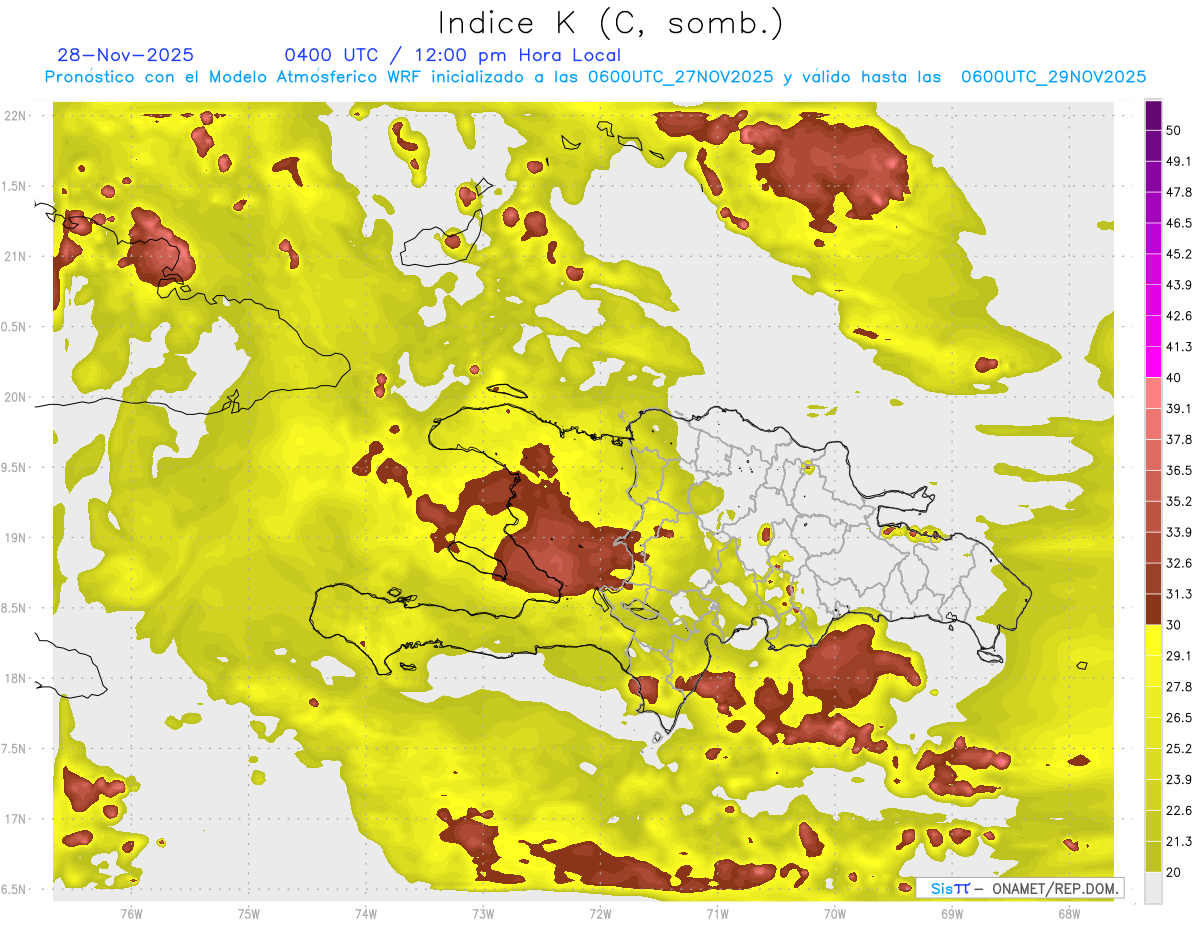This screenshot has height=927, width=1200.
Task: Click the color scale value '30'
Action: coord(1175,625)
